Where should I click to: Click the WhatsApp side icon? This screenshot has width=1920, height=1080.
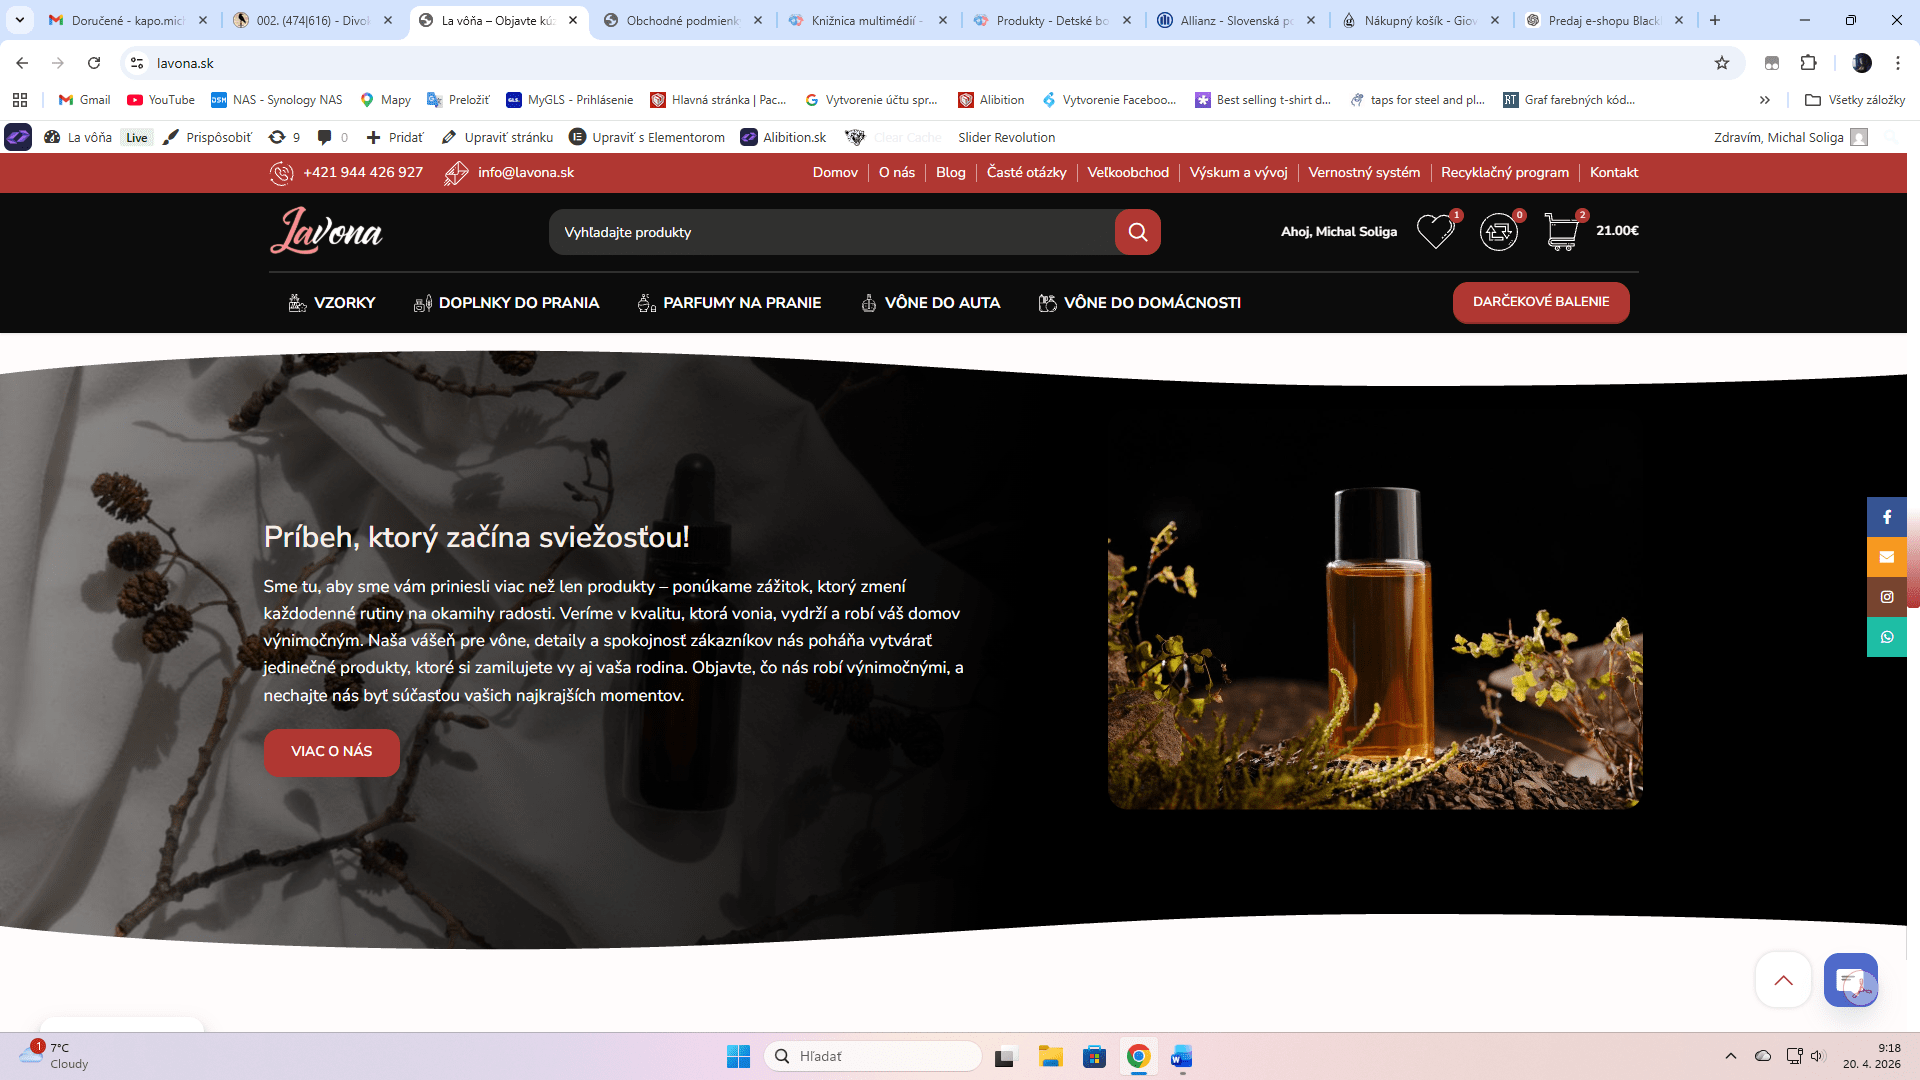[1886, 637]
